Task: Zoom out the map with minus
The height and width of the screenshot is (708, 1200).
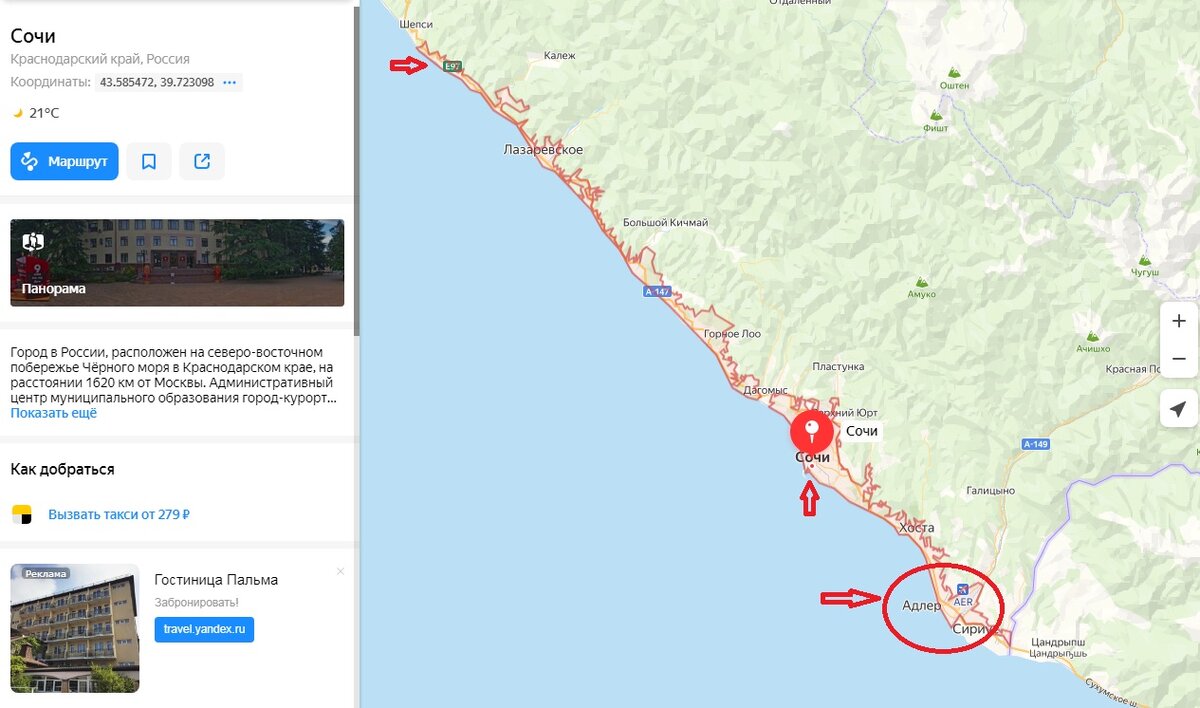Action: point(1178,358)
